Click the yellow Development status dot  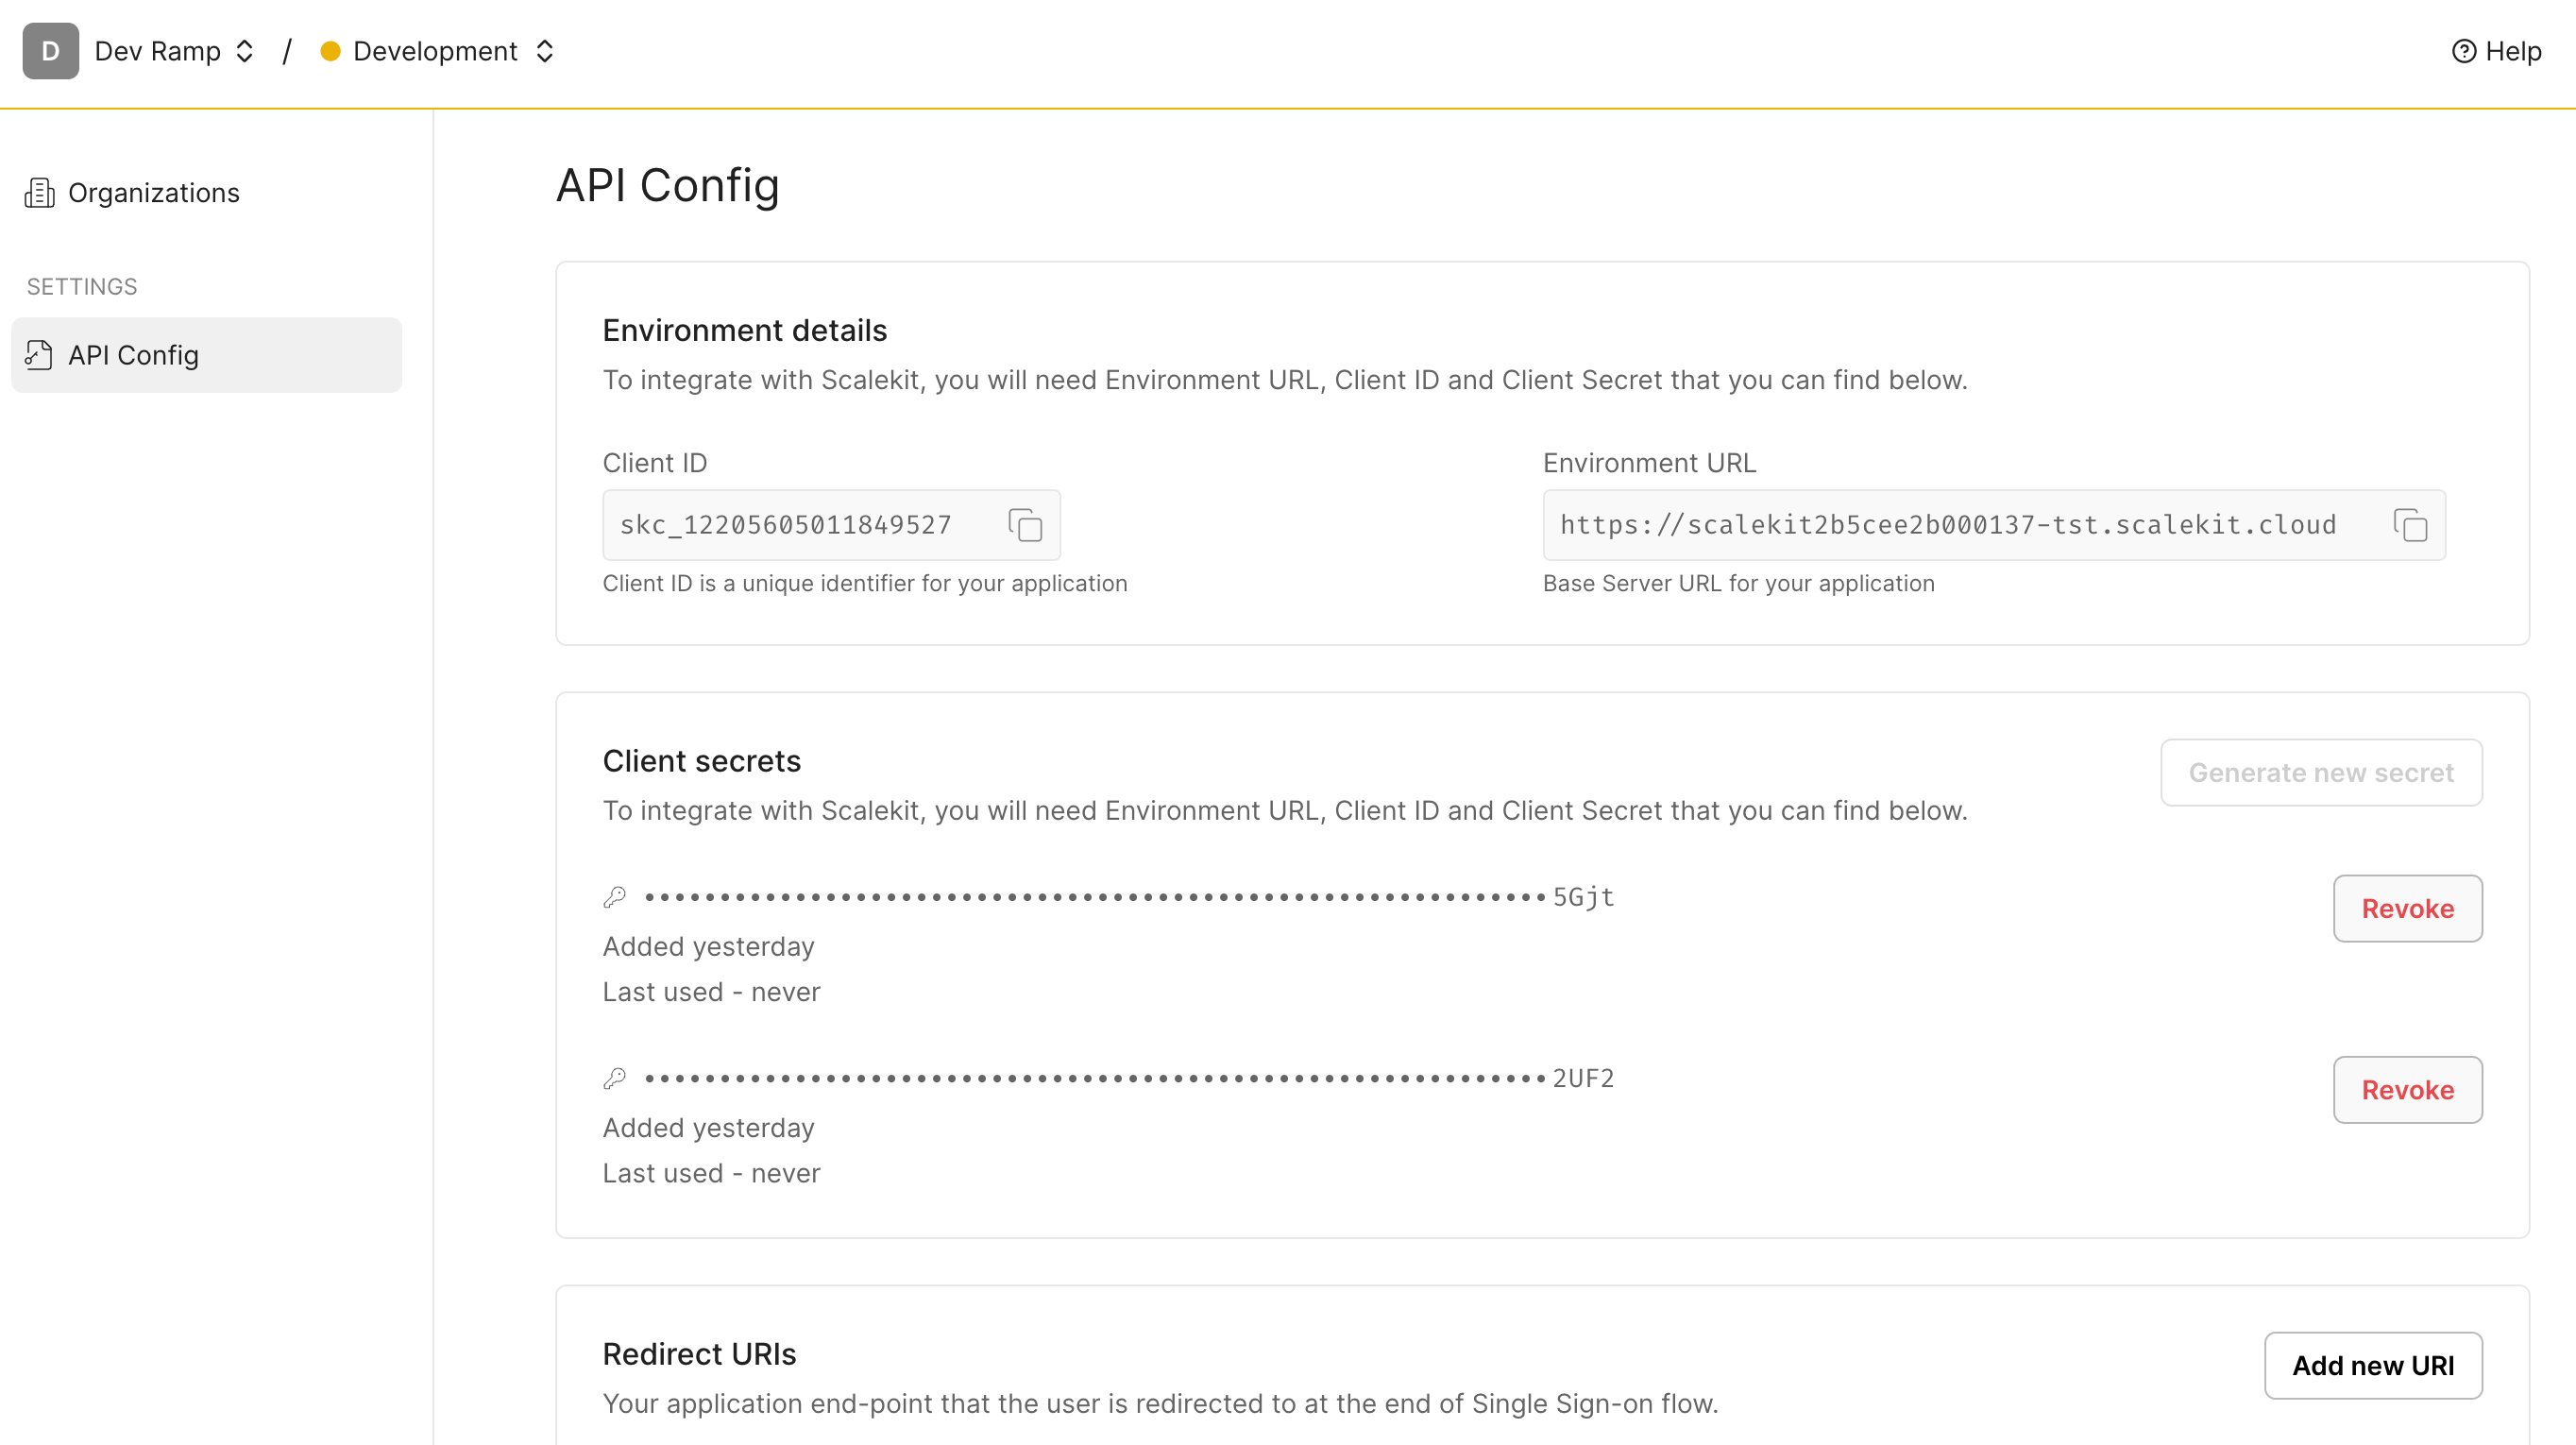pyautogui.click(x=330, y=51)
